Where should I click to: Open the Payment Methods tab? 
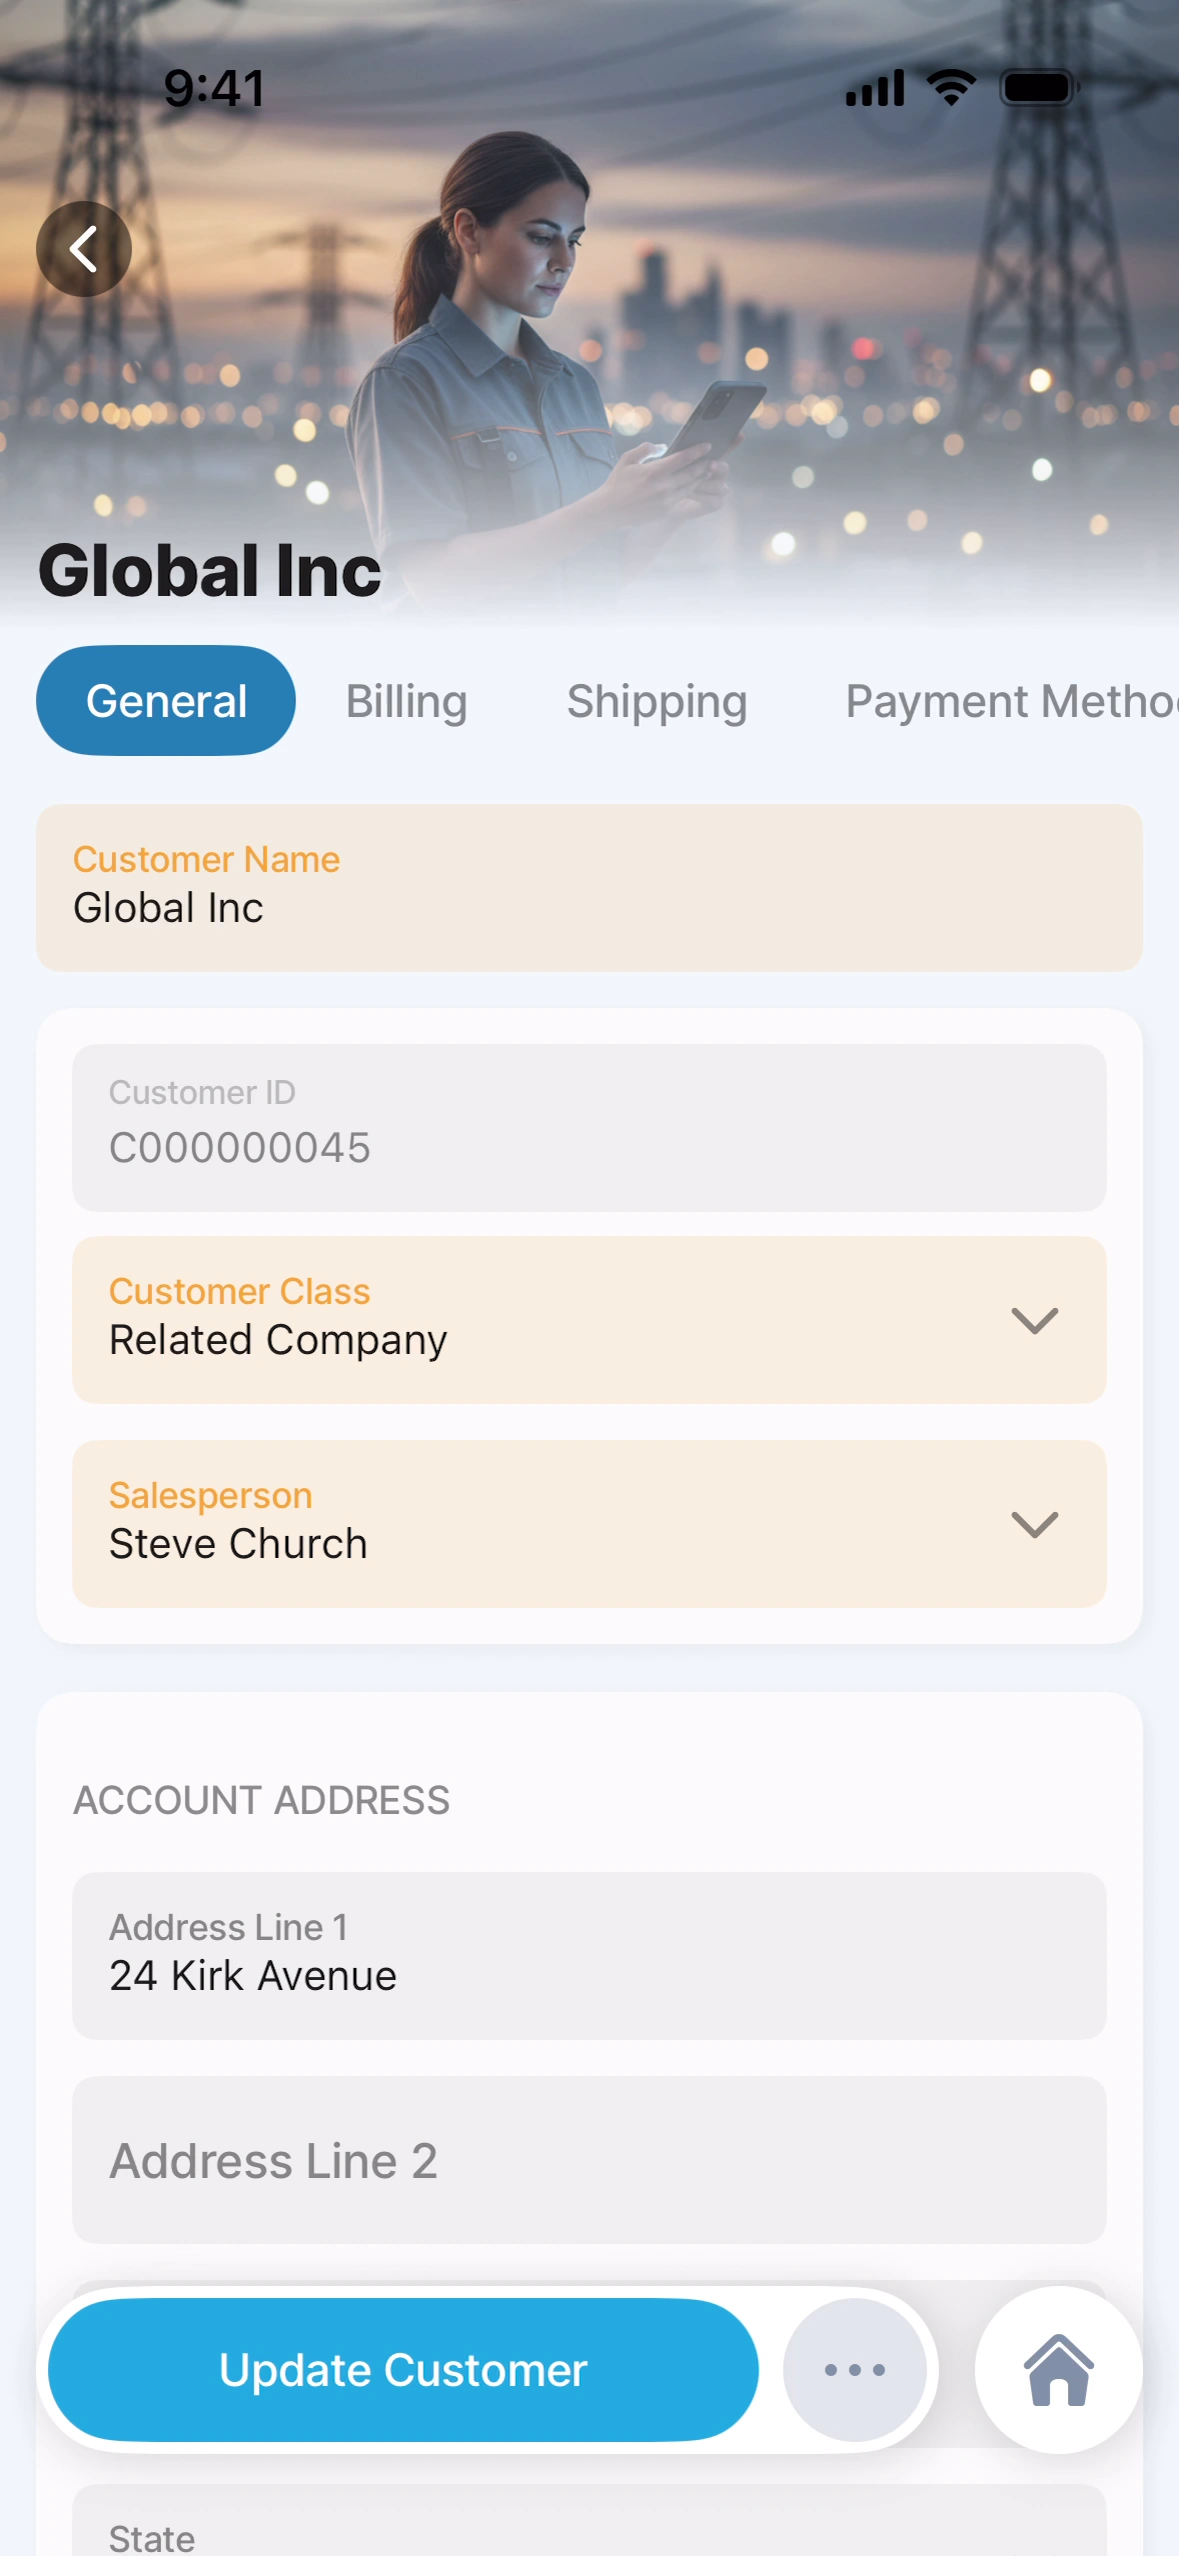coord(1010,701)
